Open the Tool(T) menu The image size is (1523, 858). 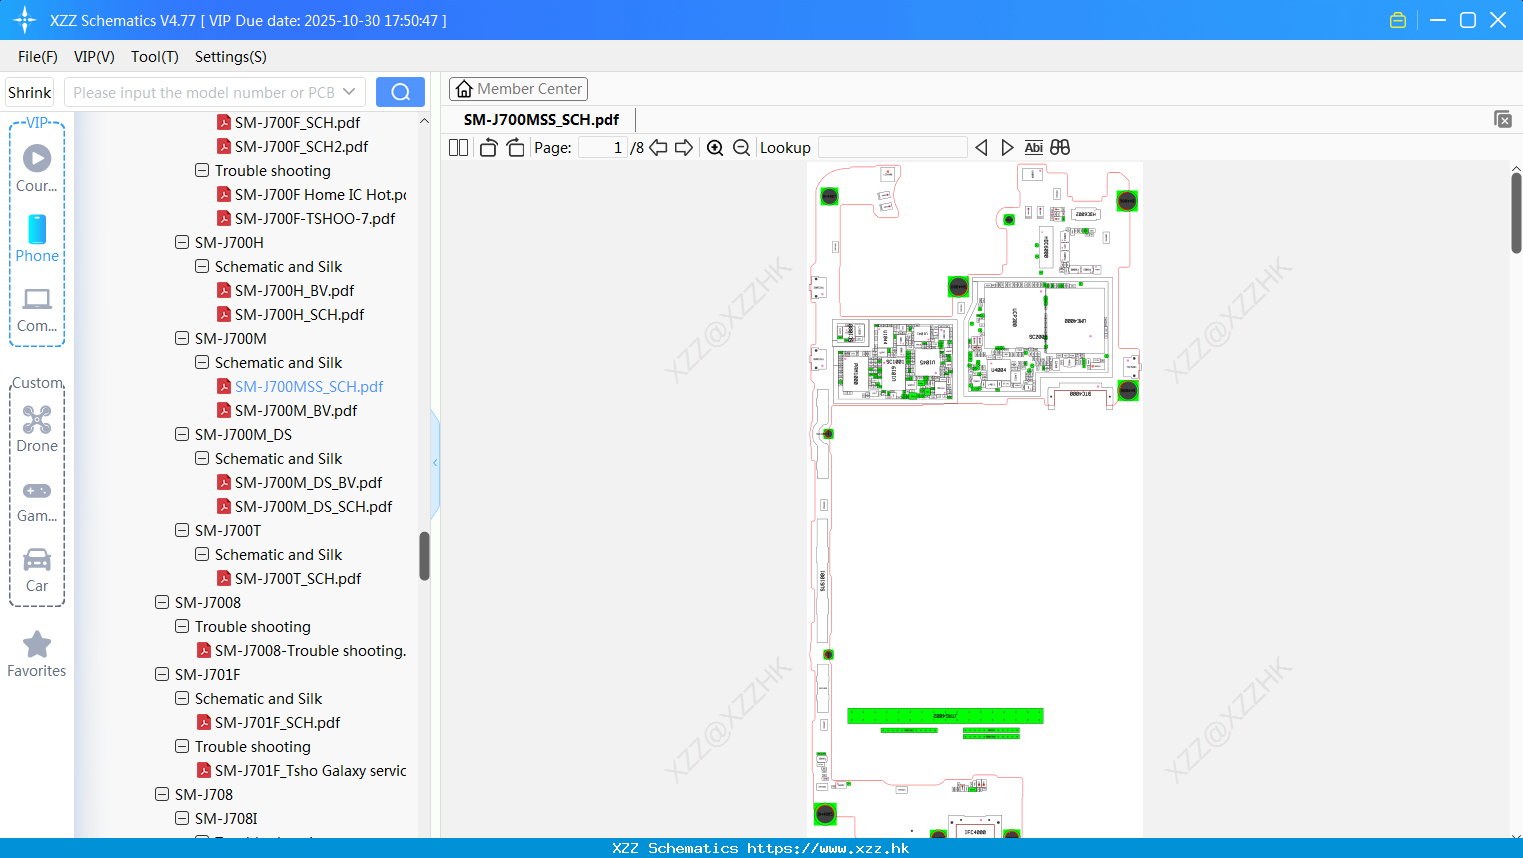pos(155,57)
